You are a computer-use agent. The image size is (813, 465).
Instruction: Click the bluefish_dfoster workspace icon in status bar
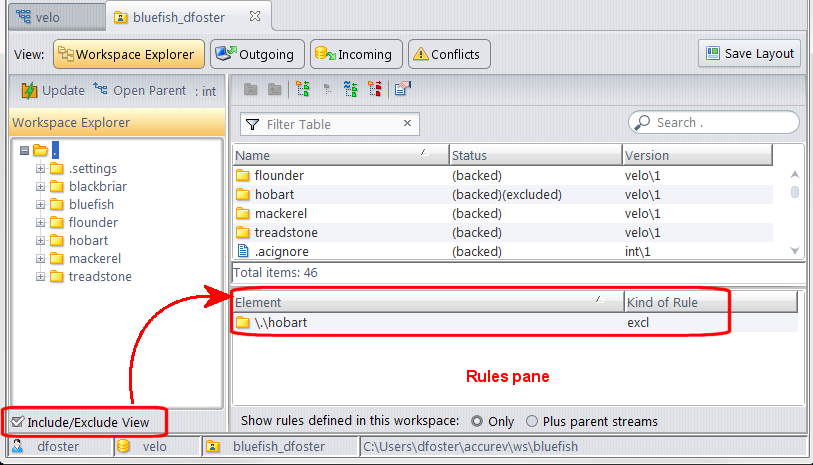(x=213, y=446)
